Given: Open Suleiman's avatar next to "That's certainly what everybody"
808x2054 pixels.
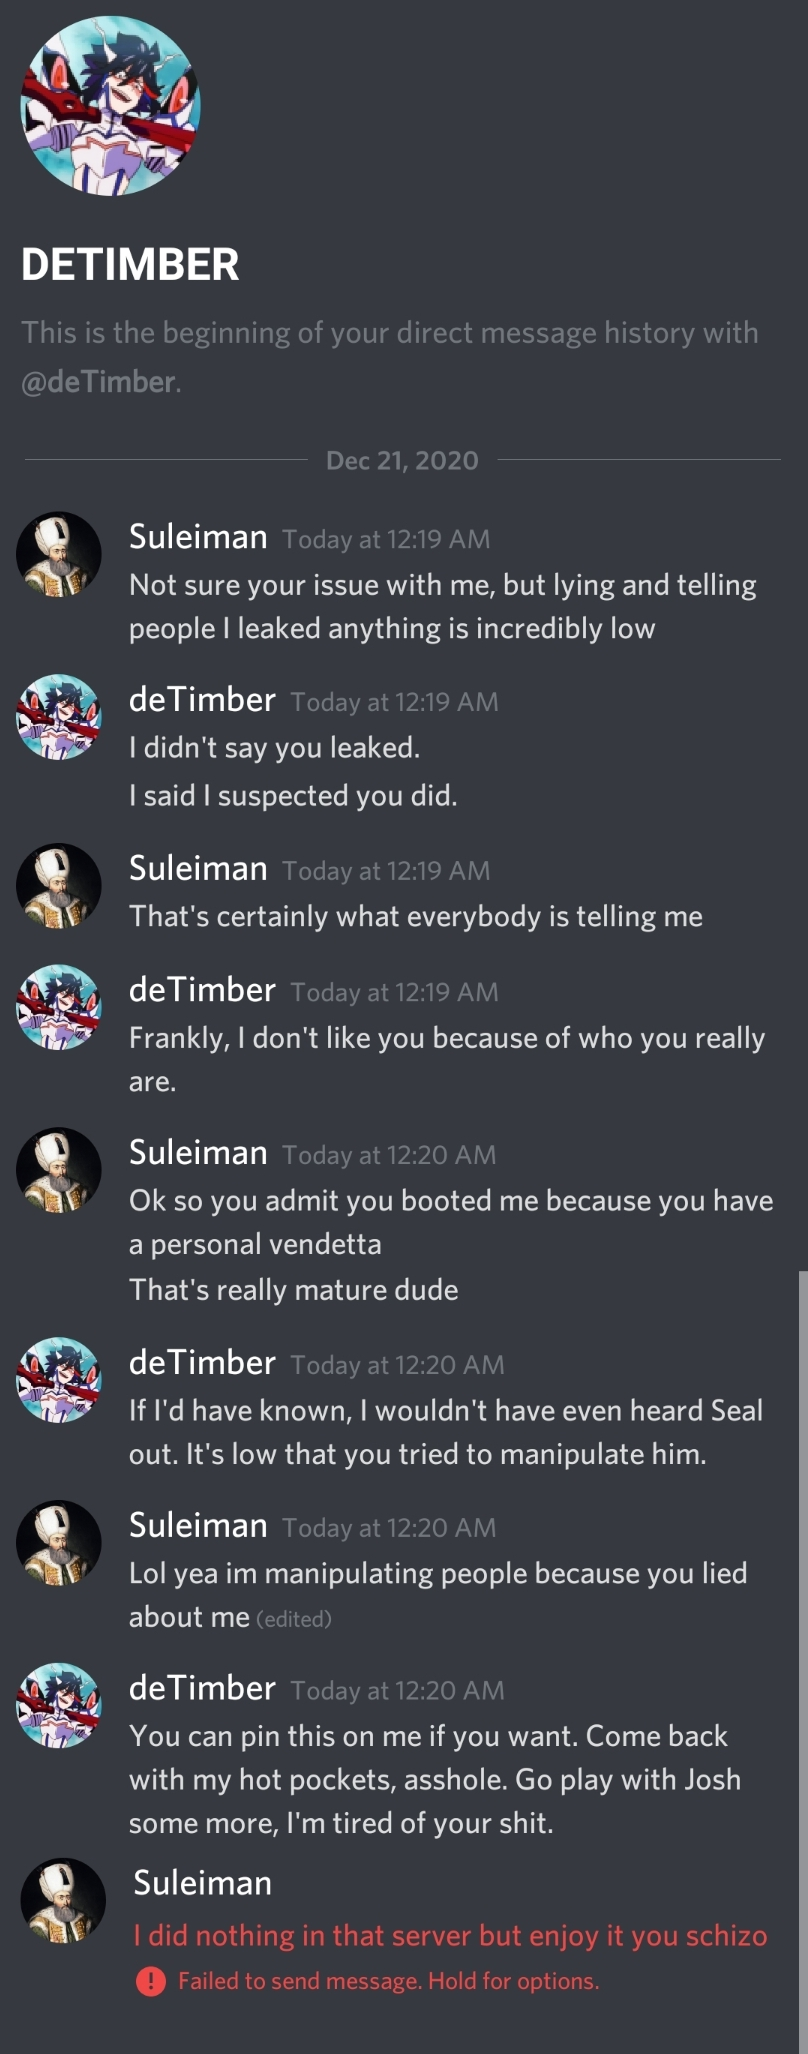Looking at the screenshot, I should pyautogui.click(x=59, y=886).
